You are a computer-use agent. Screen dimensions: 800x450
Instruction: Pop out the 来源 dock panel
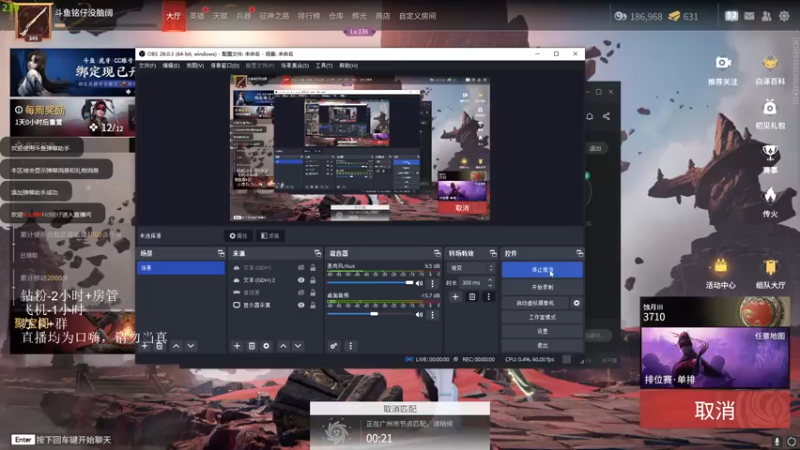pos(318,253)
